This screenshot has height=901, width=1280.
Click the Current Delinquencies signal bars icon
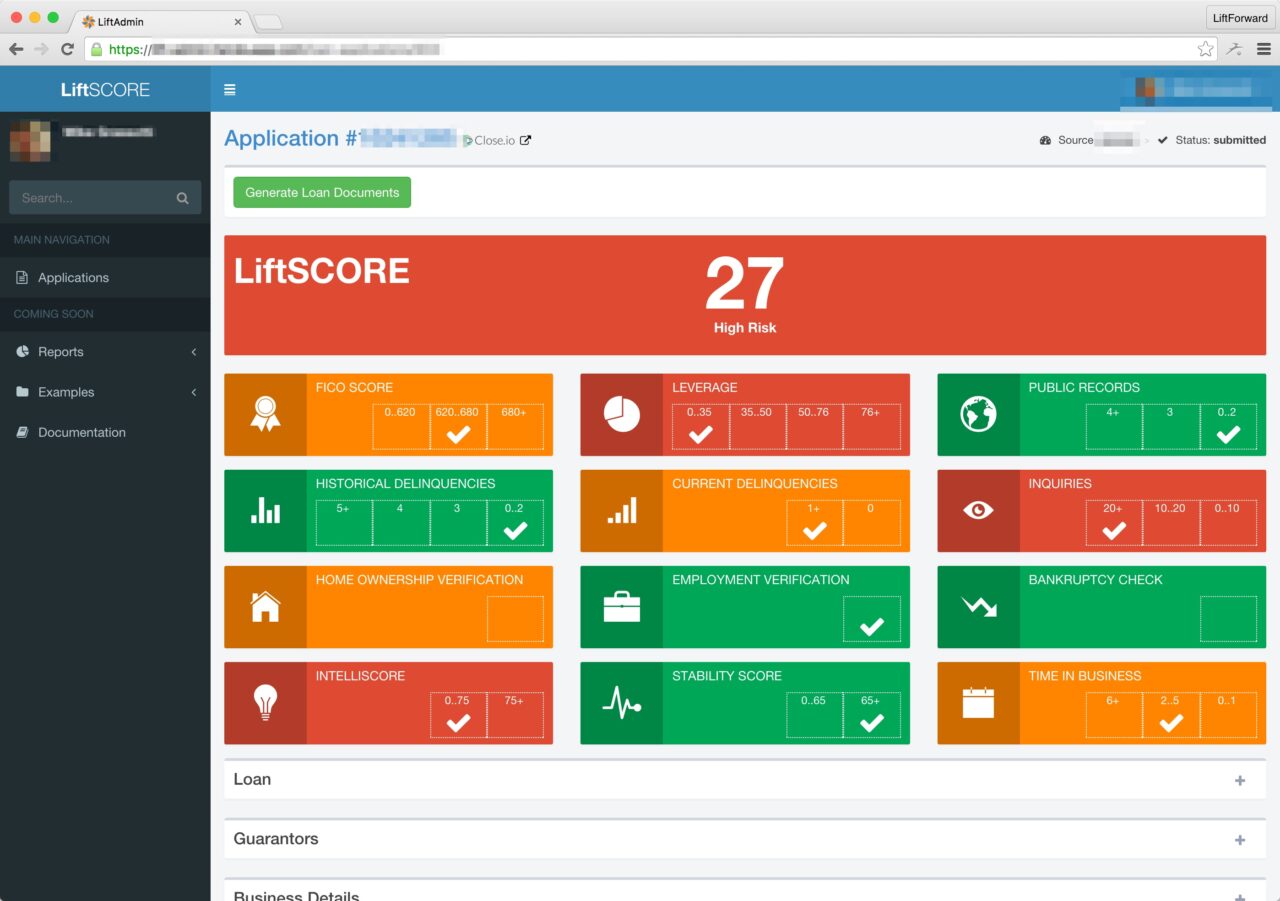point(622,511)
